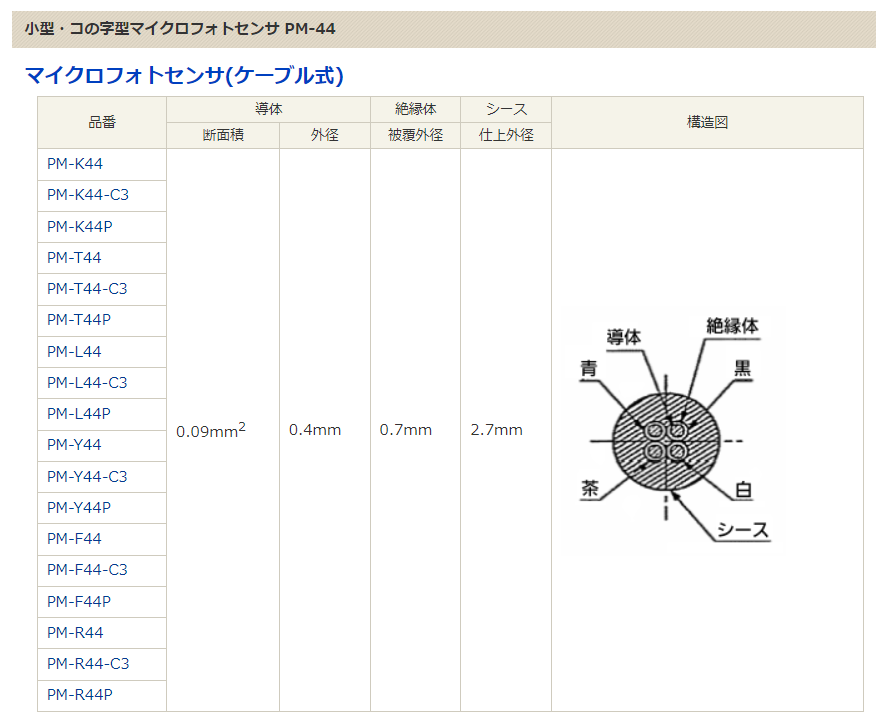Click the 絶縁体 label in diagram

click(732, 326)
